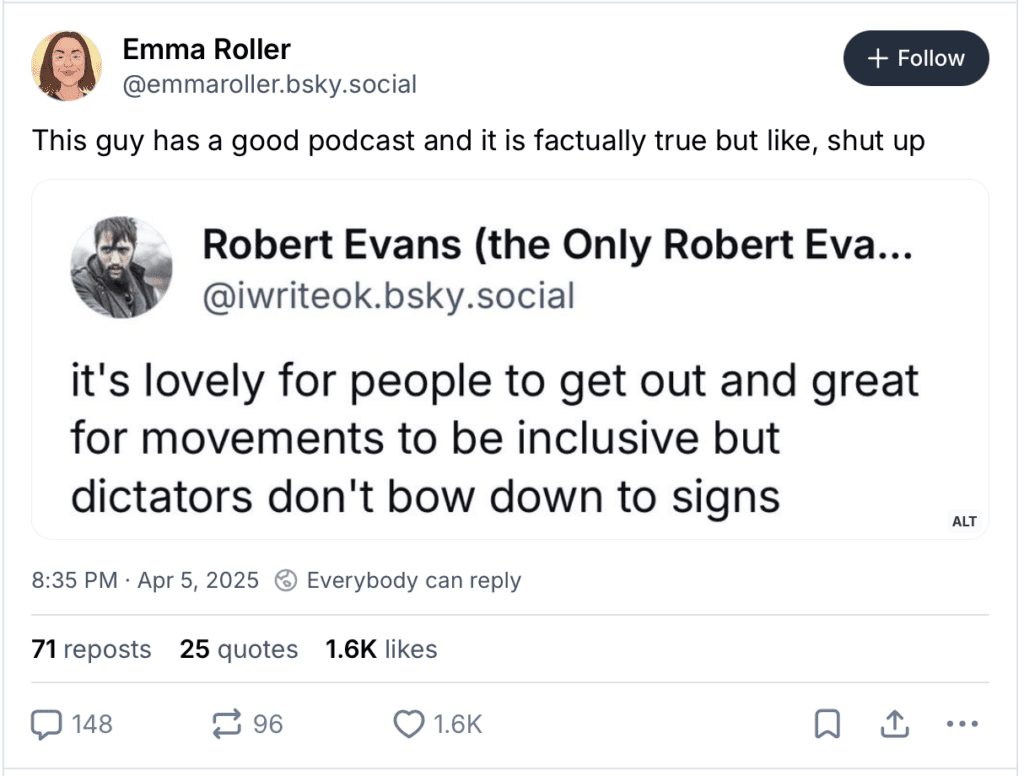View the '25 quotes' of this post
Image resolution: width=1024 pixels, height=776 pixels.
pos(238,649)
